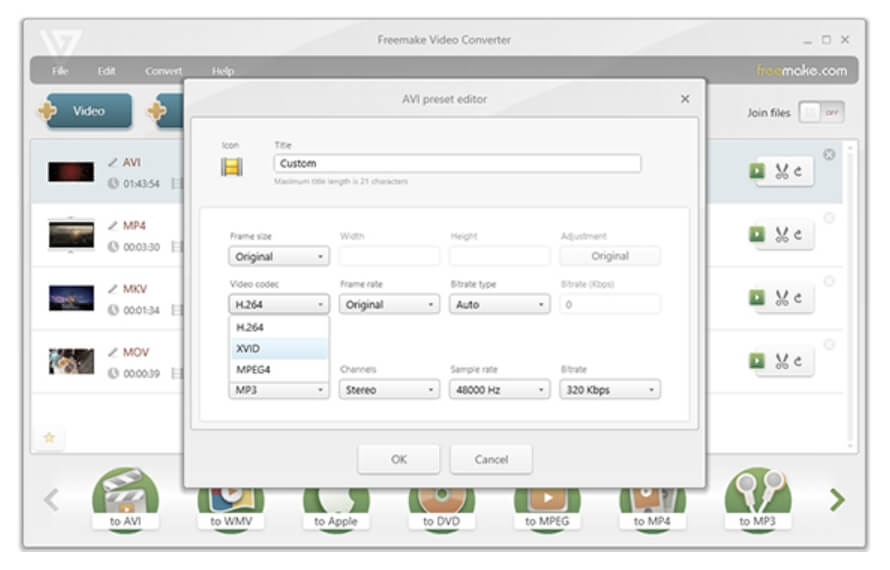Click the to MP3 format icon

click(x=758, y=500)
